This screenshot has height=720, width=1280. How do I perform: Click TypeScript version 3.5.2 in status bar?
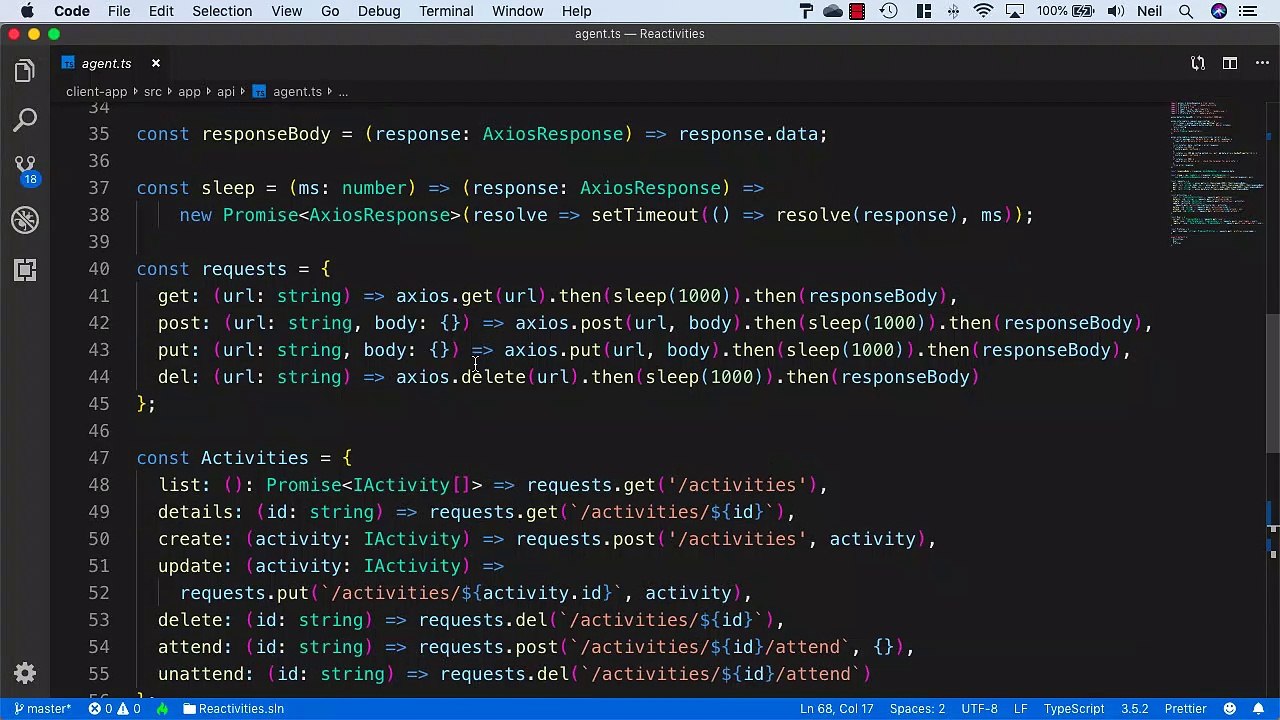[x=1134, y=709]
